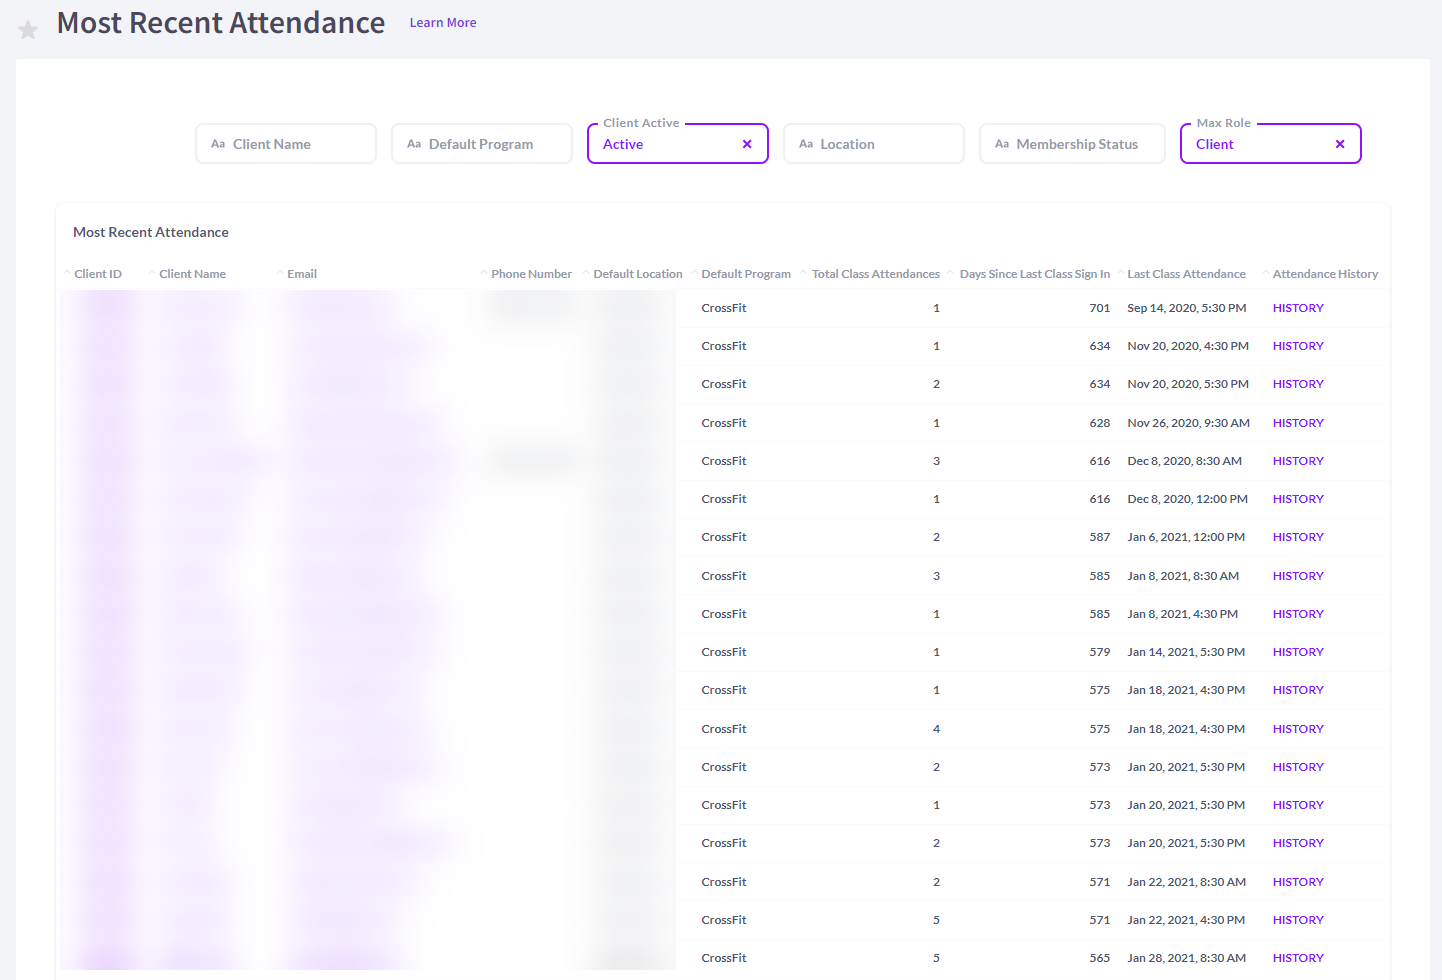Click the Default Program filter field
The height and width of the screenshot is (980, 1442).
(x=482, y=144)
